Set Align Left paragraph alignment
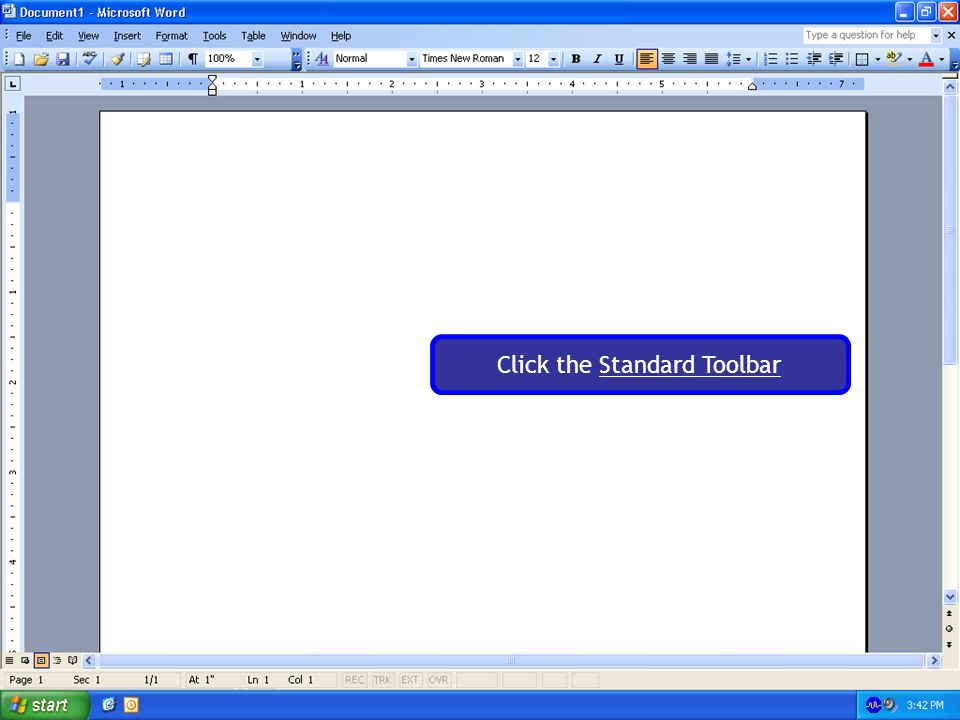 coord(647,59)
